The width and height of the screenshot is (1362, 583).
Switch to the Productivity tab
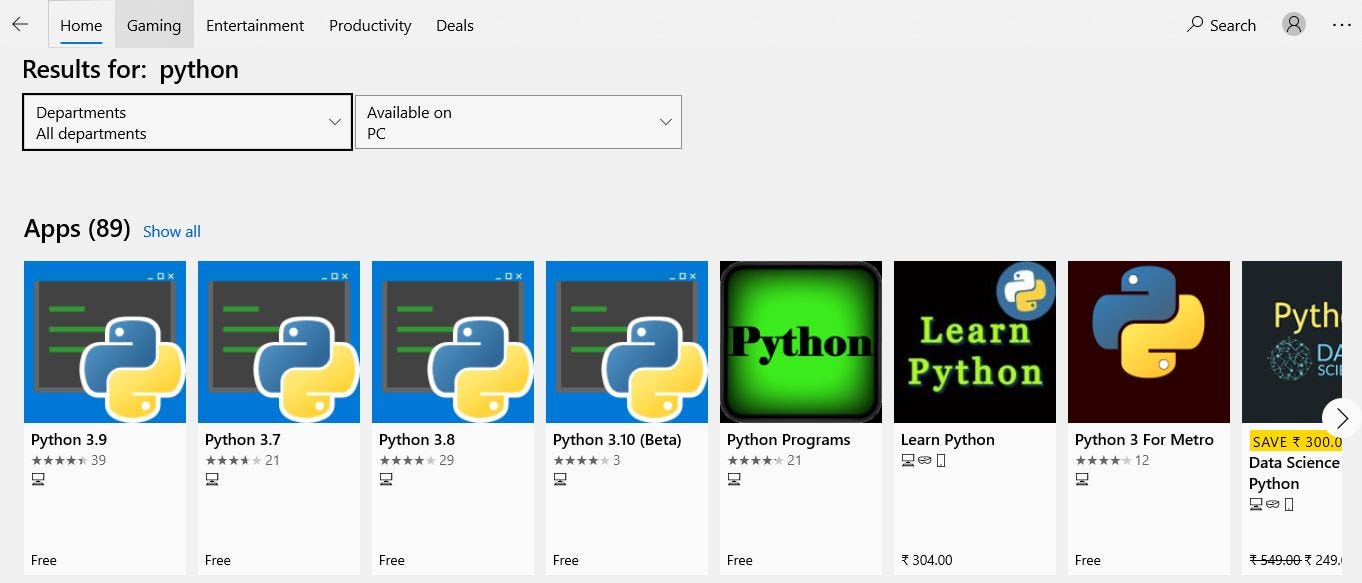pyautogui.click(x=369, y=25)
